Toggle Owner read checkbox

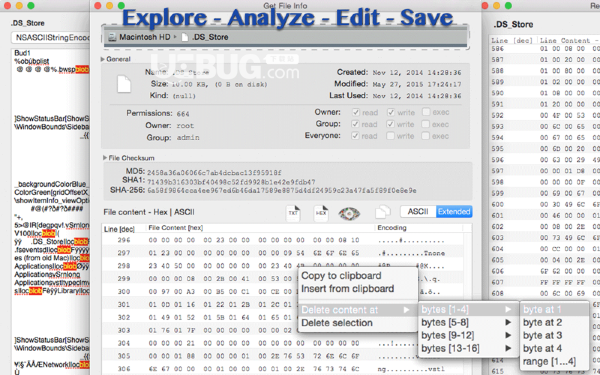tap(355, 112)
